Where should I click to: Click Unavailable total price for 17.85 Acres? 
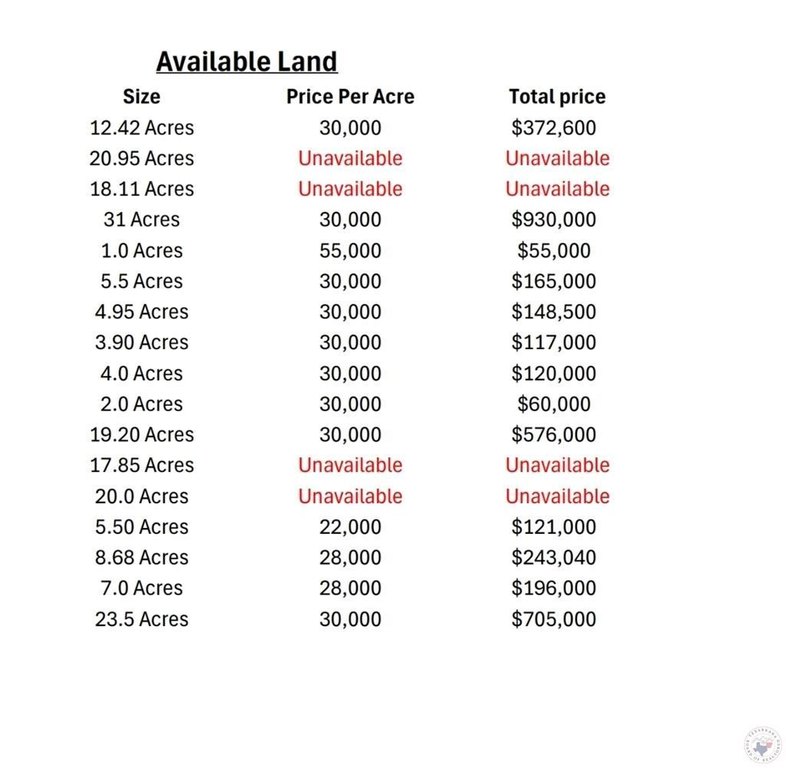pyautogui.click(x=557, y=466)
